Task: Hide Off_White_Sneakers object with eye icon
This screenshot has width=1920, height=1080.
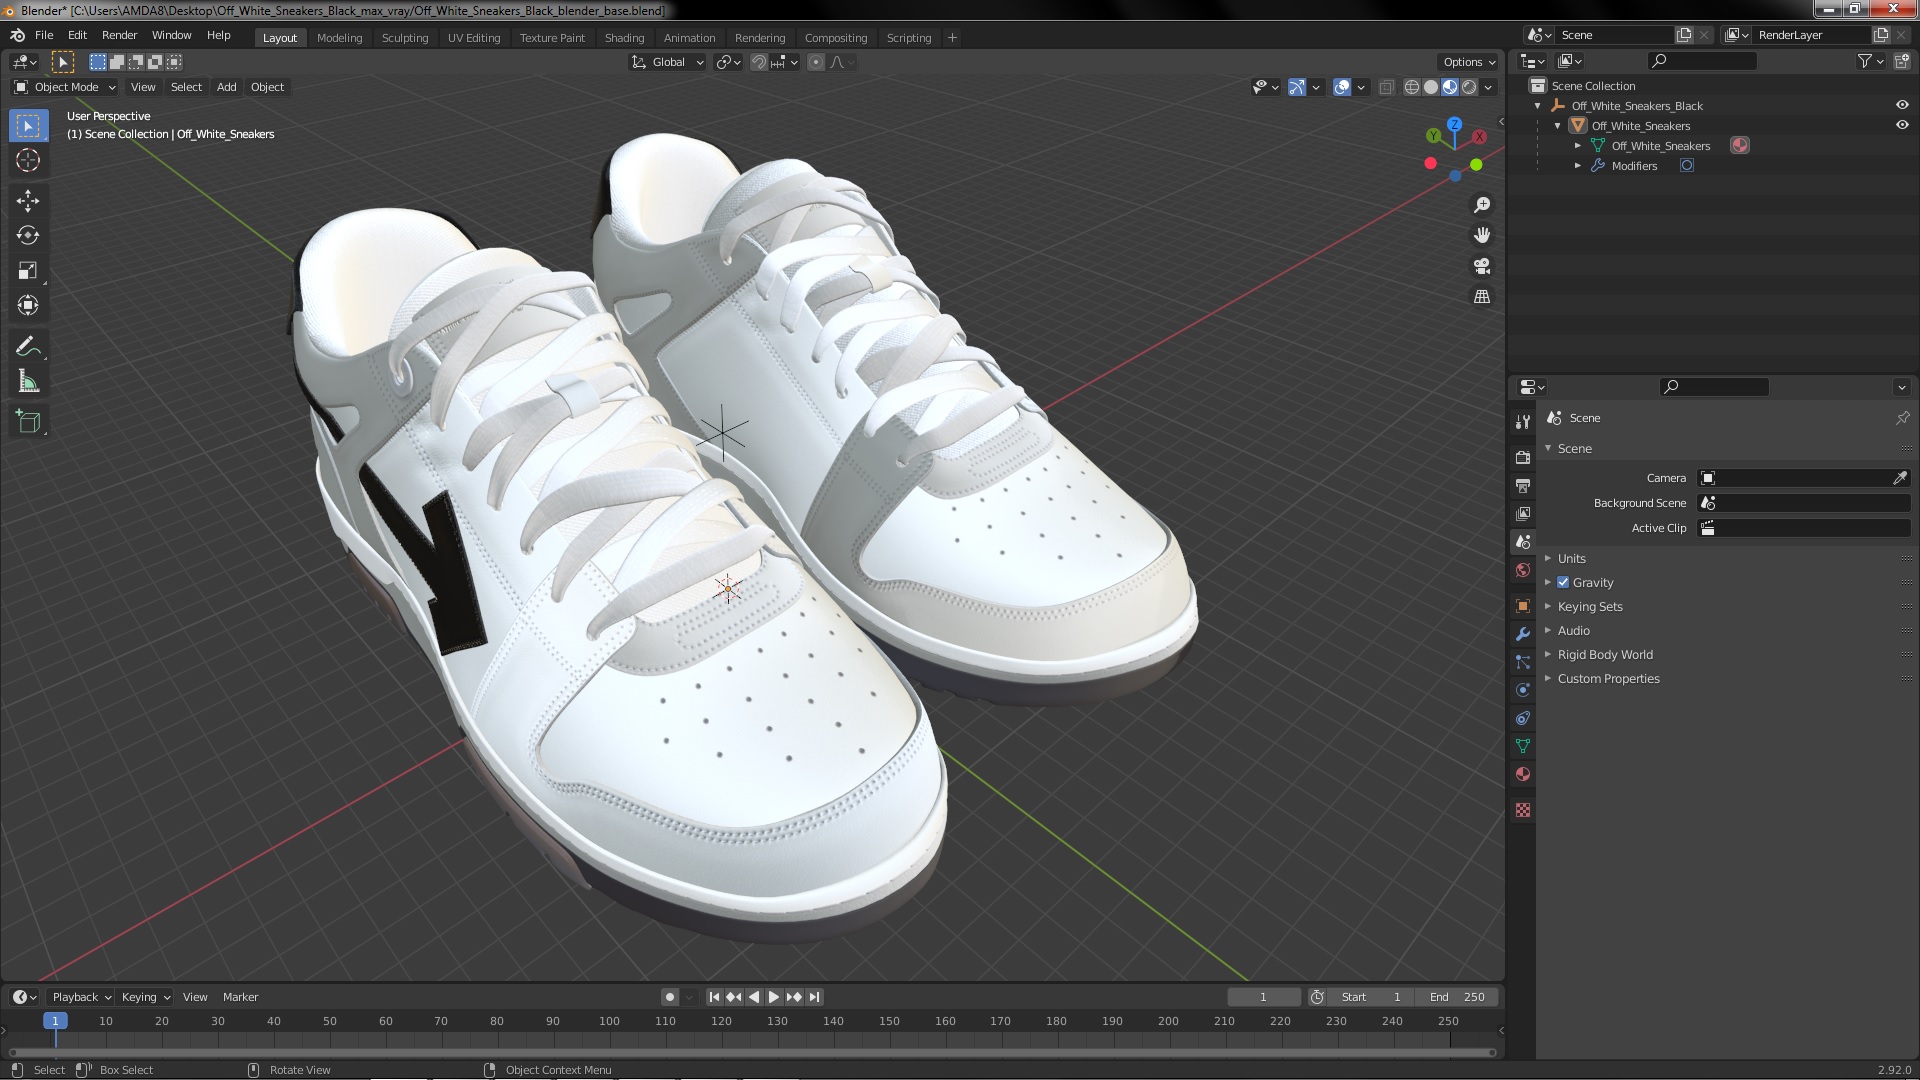Action: (x=1902, y=125)
